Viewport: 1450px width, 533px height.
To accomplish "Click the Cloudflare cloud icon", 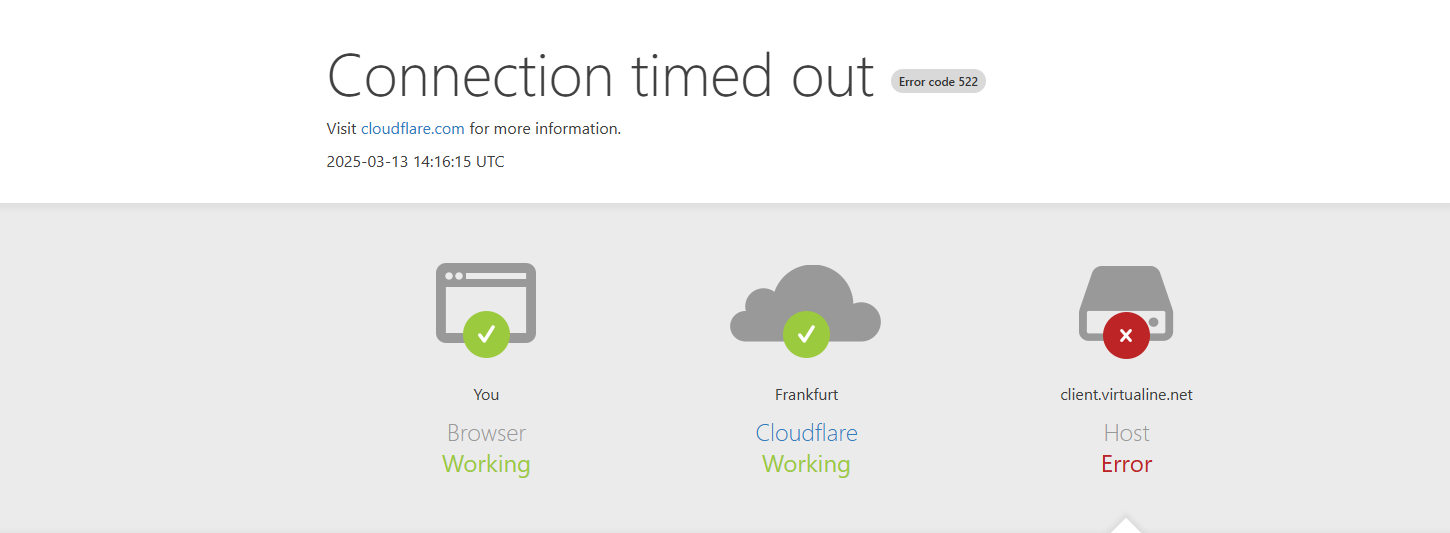I will pos(806,303).
